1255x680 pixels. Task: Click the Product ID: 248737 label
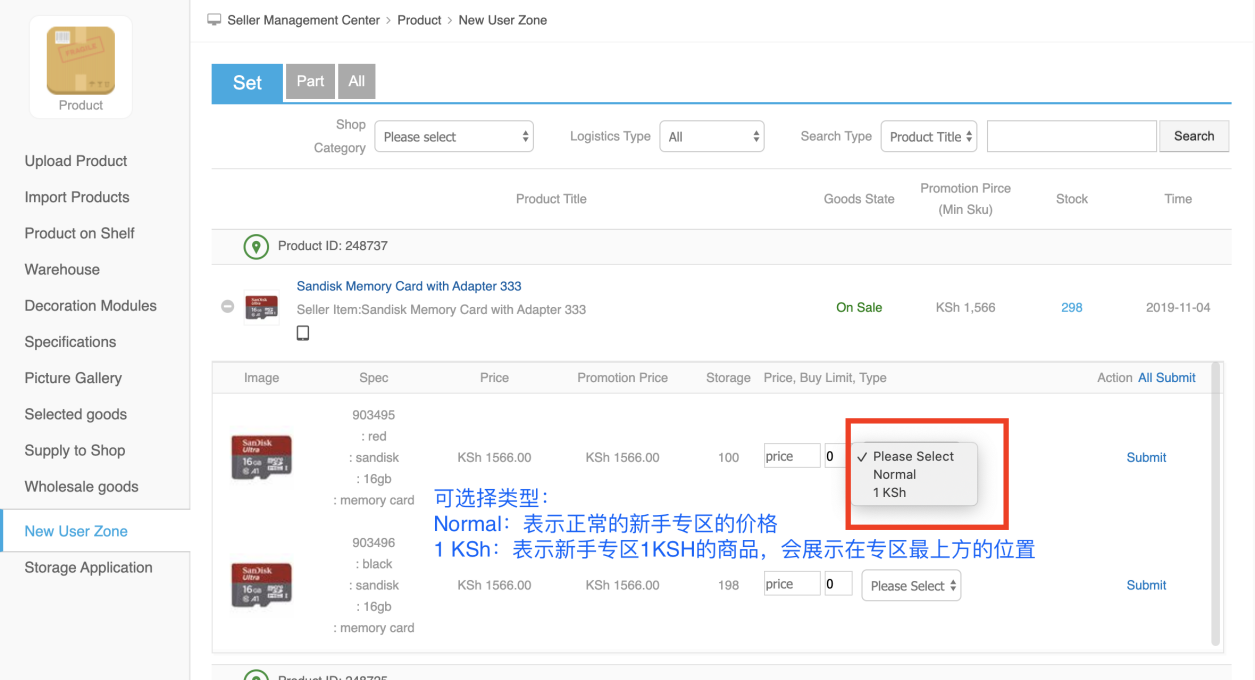(333, 246)
